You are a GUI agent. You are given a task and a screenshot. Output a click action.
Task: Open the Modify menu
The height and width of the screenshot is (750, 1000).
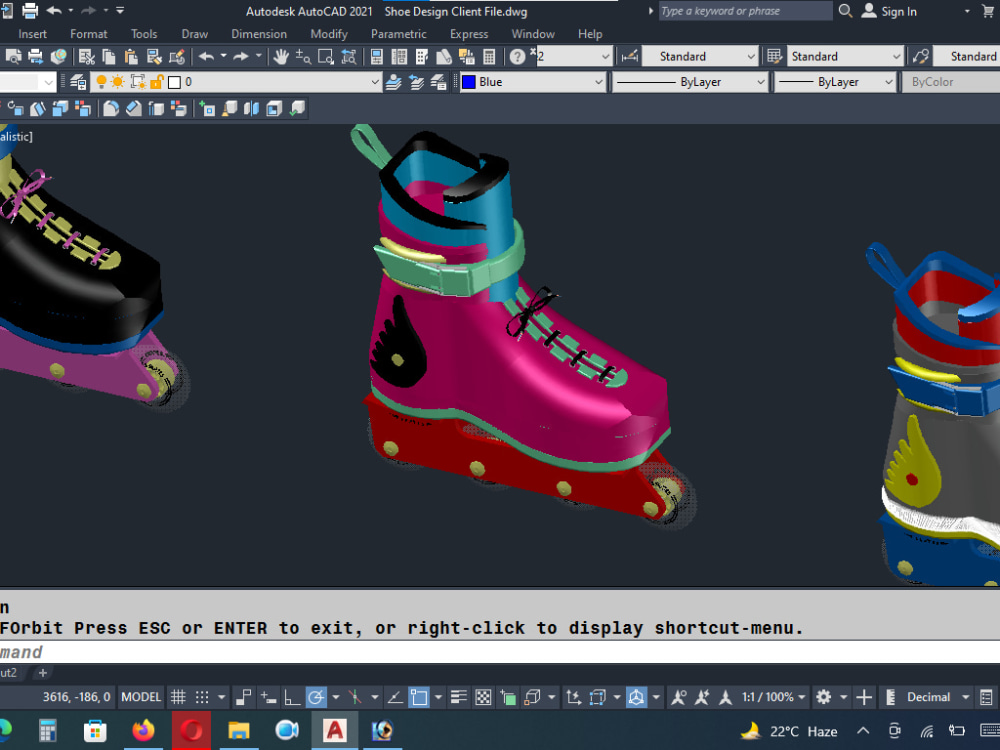click(x=329, y=33)
